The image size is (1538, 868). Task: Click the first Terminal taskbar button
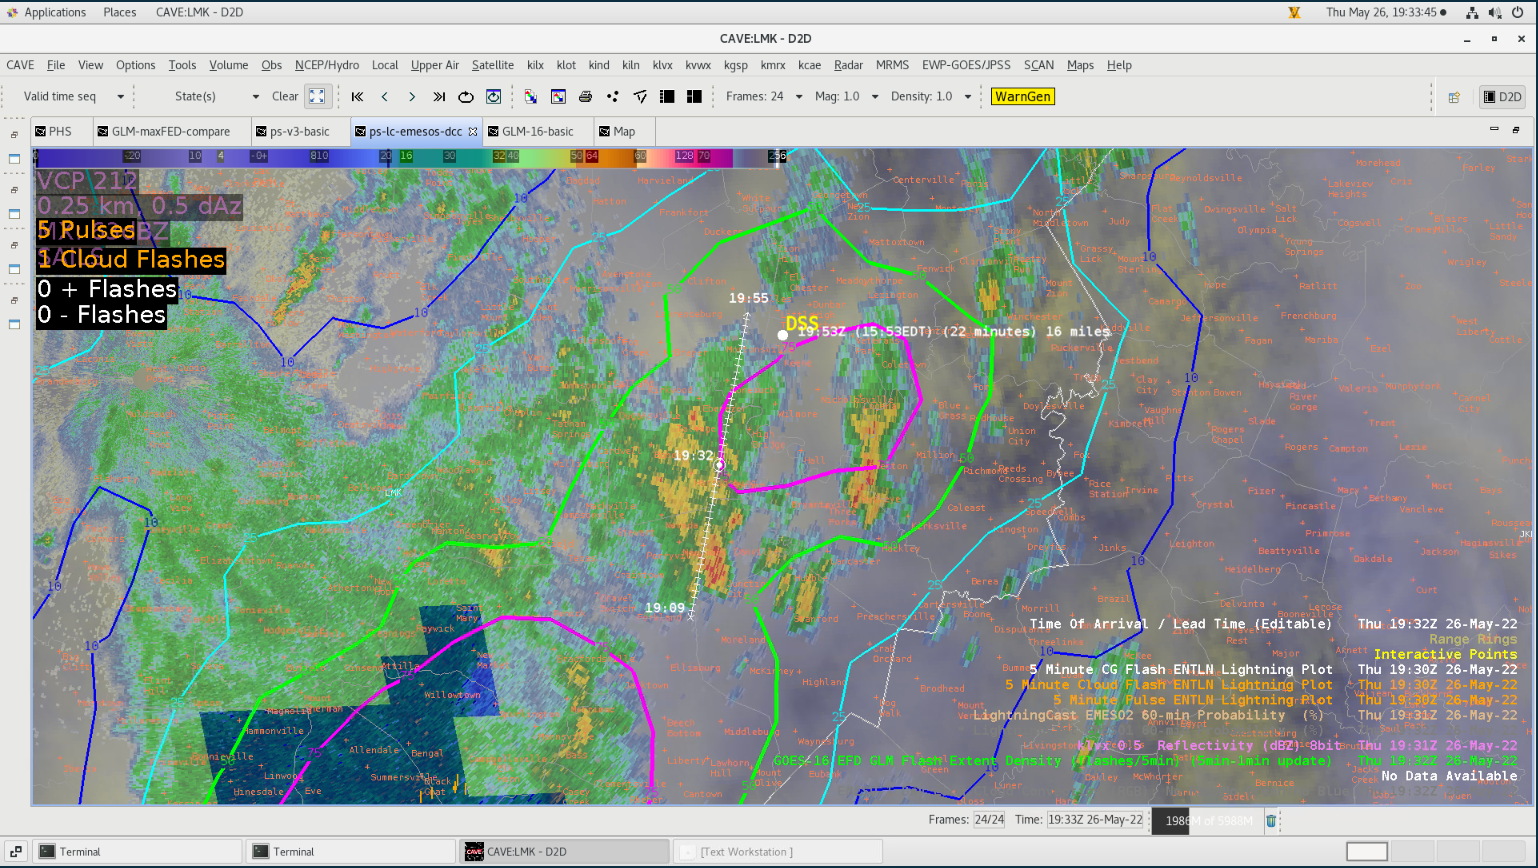click(138, 852)
